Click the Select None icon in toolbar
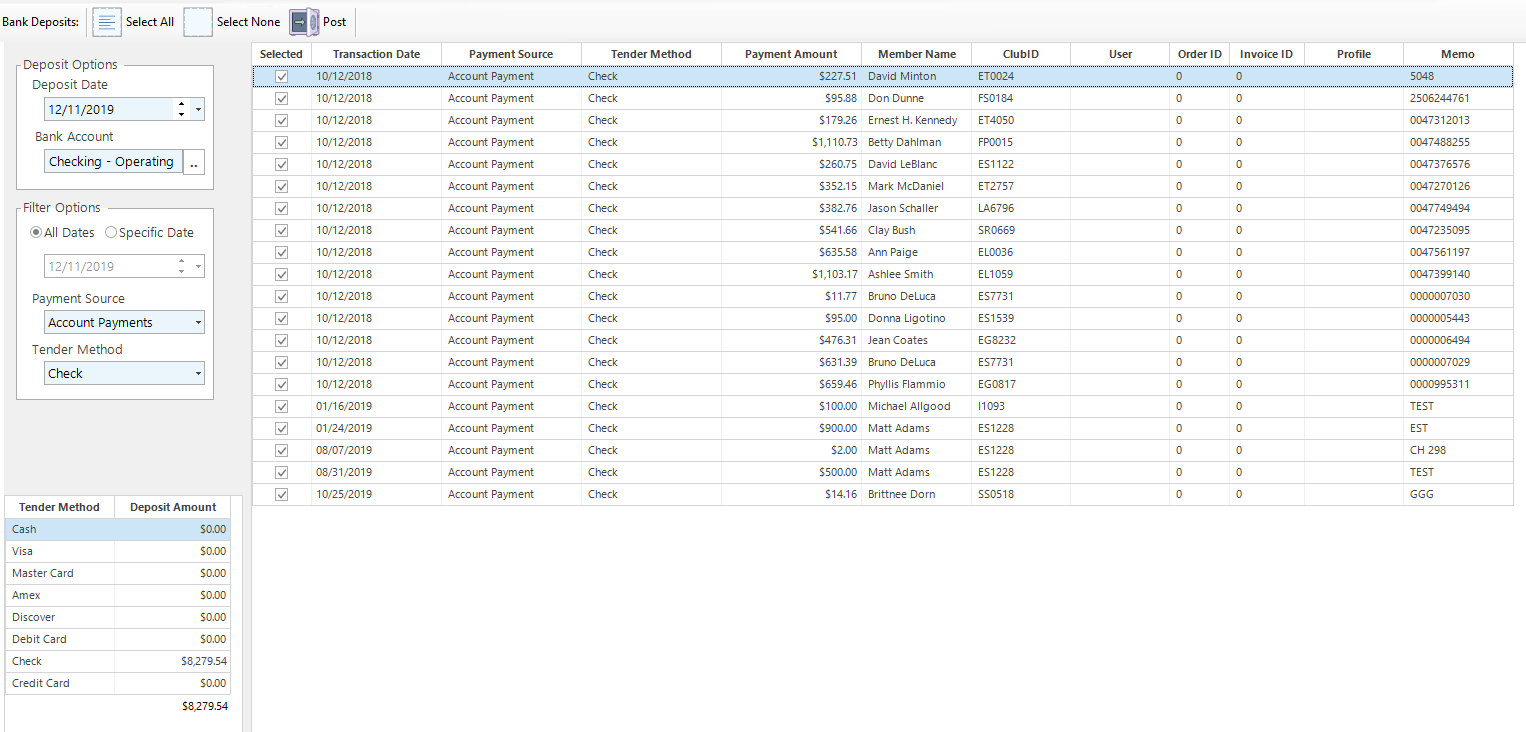This screenshot has height=732, width=1526. click(198, 22)
